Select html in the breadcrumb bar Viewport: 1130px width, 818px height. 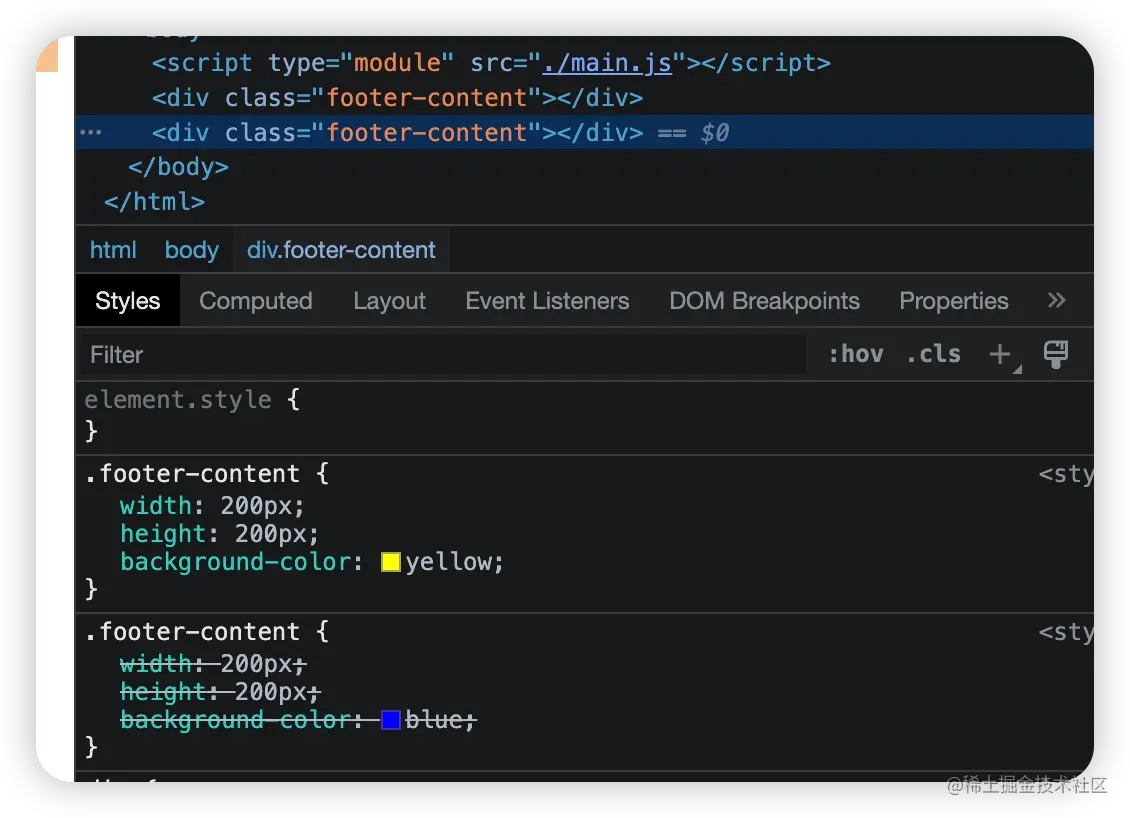coord(113,250)
